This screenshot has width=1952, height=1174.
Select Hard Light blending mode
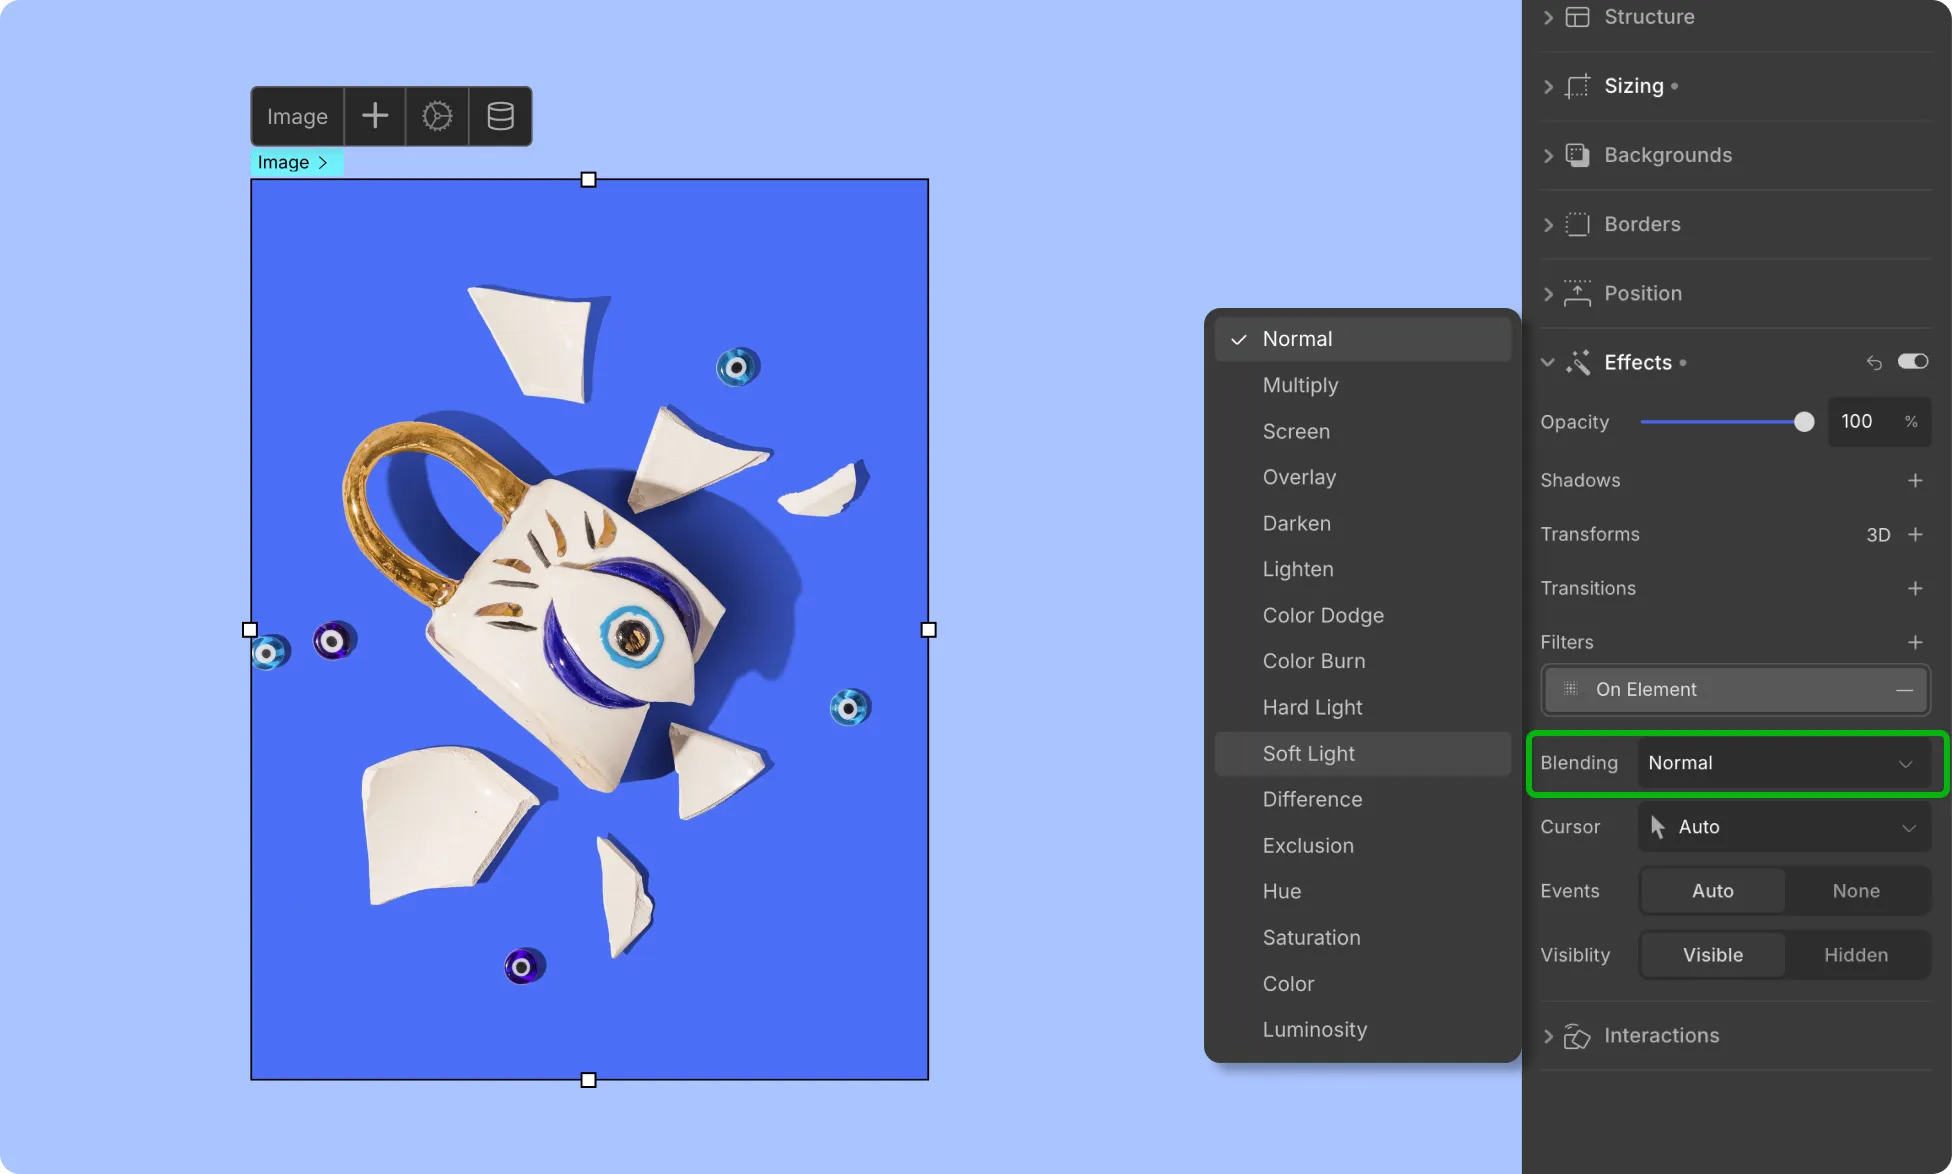coord(1363,707)
